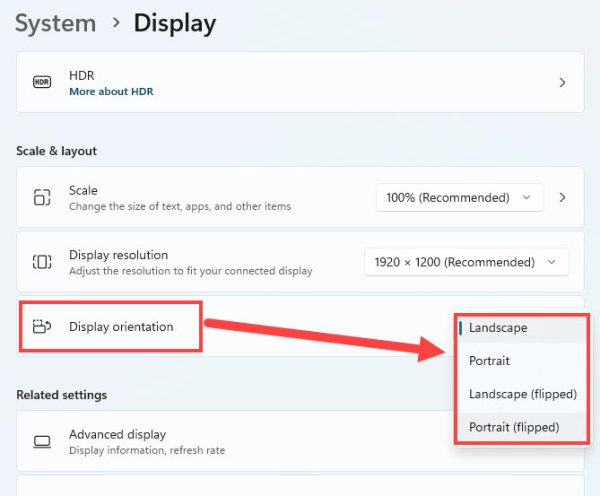Viewport: 600px width, 496px height.
Task: Click the HDR badge icon
Action: tap(42, 82)
